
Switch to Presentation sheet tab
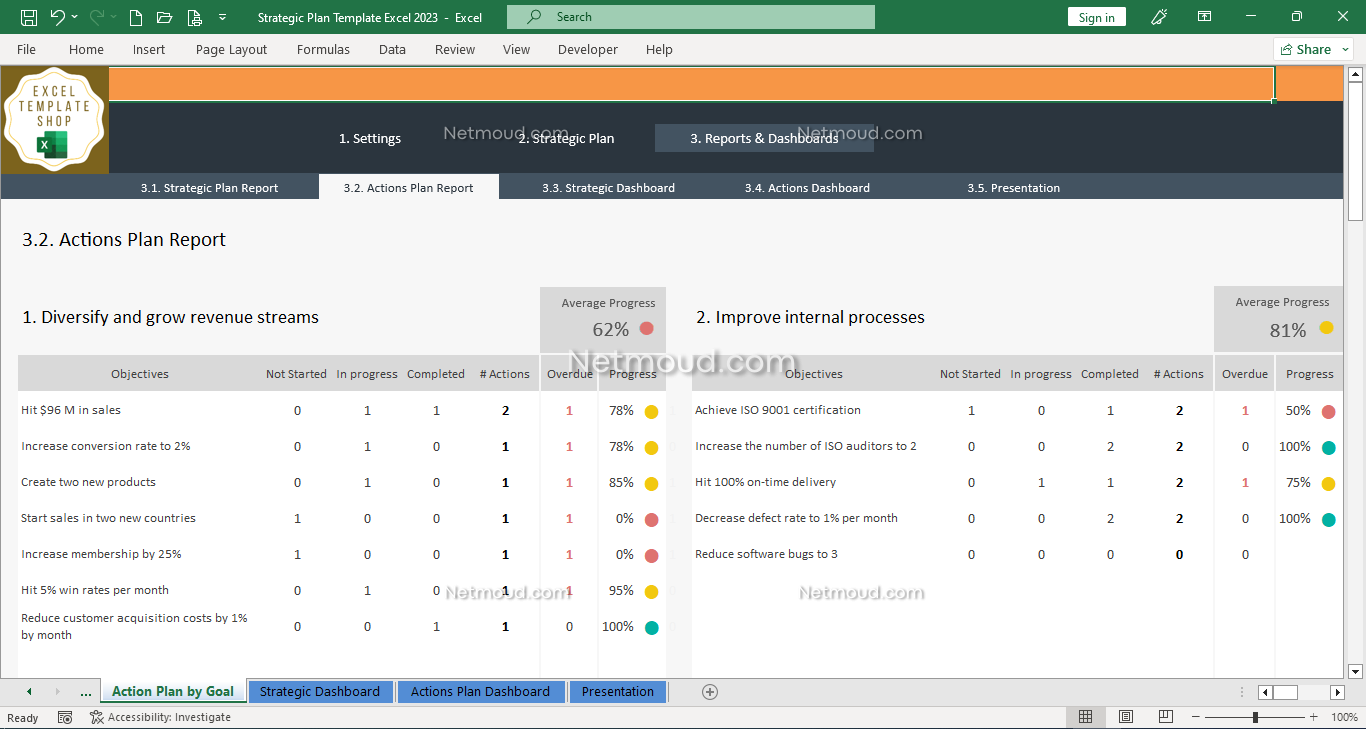pyautogui.click(x=618, y=691)
